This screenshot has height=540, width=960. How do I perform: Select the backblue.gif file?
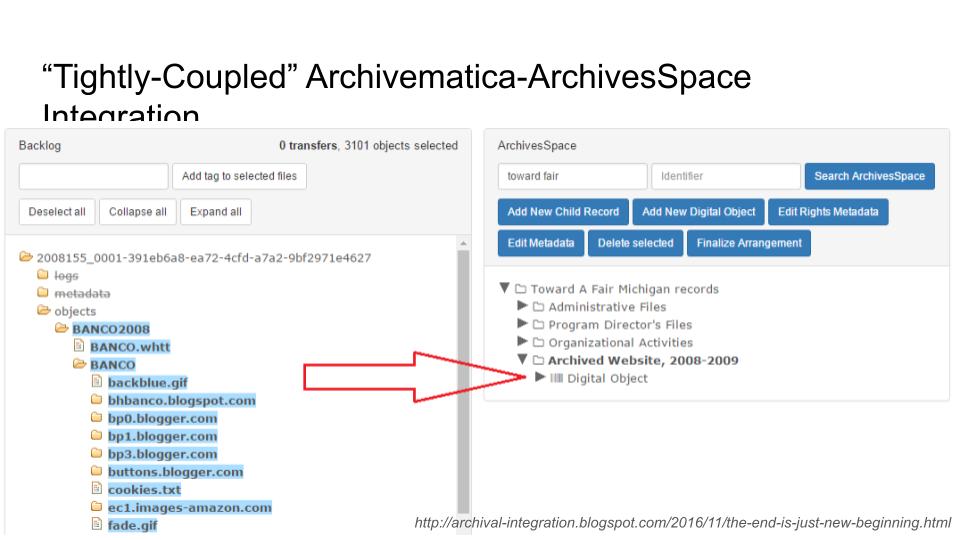point(148,383)
